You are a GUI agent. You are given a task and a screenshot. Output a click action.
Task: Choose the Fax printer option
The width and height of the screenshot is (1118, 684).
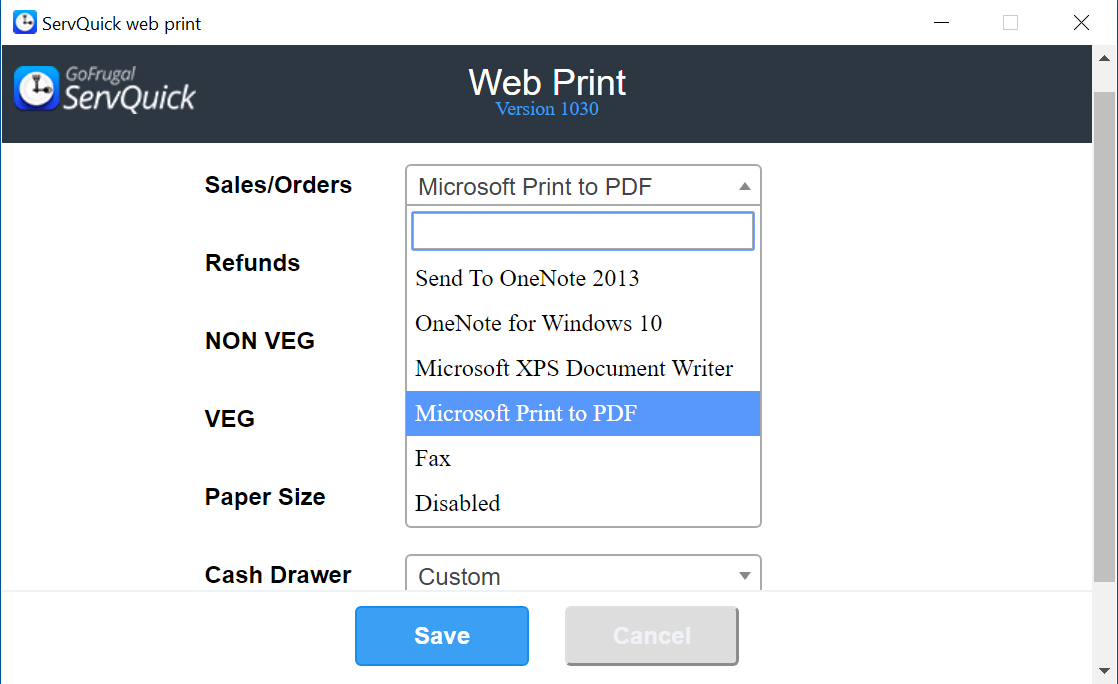tap(433, 458)
